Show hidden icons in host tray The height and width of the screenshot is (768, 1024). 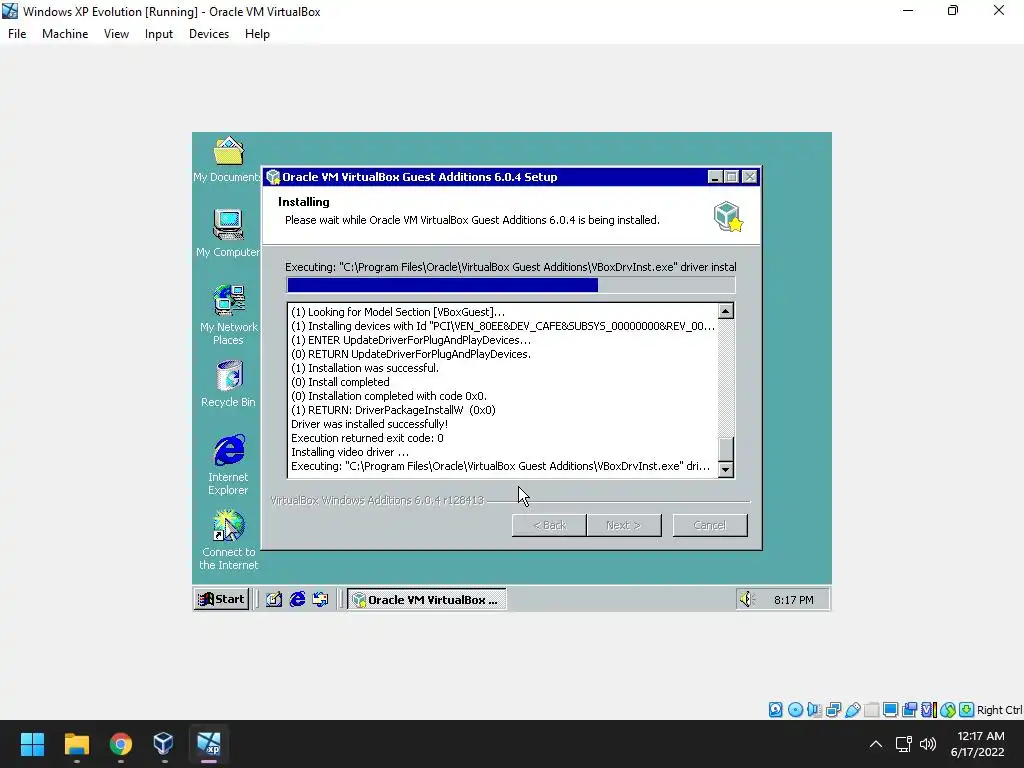point(876,744)
